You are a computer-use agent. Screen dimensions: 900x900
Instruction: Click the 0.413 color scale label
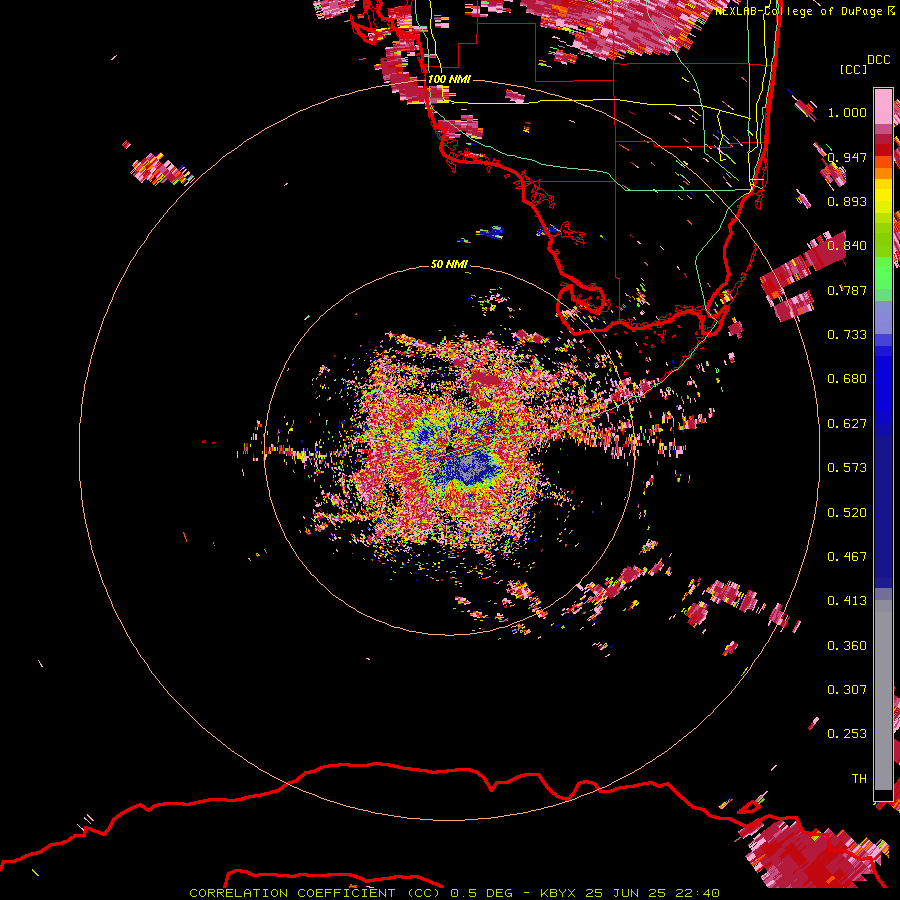[847, 600]
